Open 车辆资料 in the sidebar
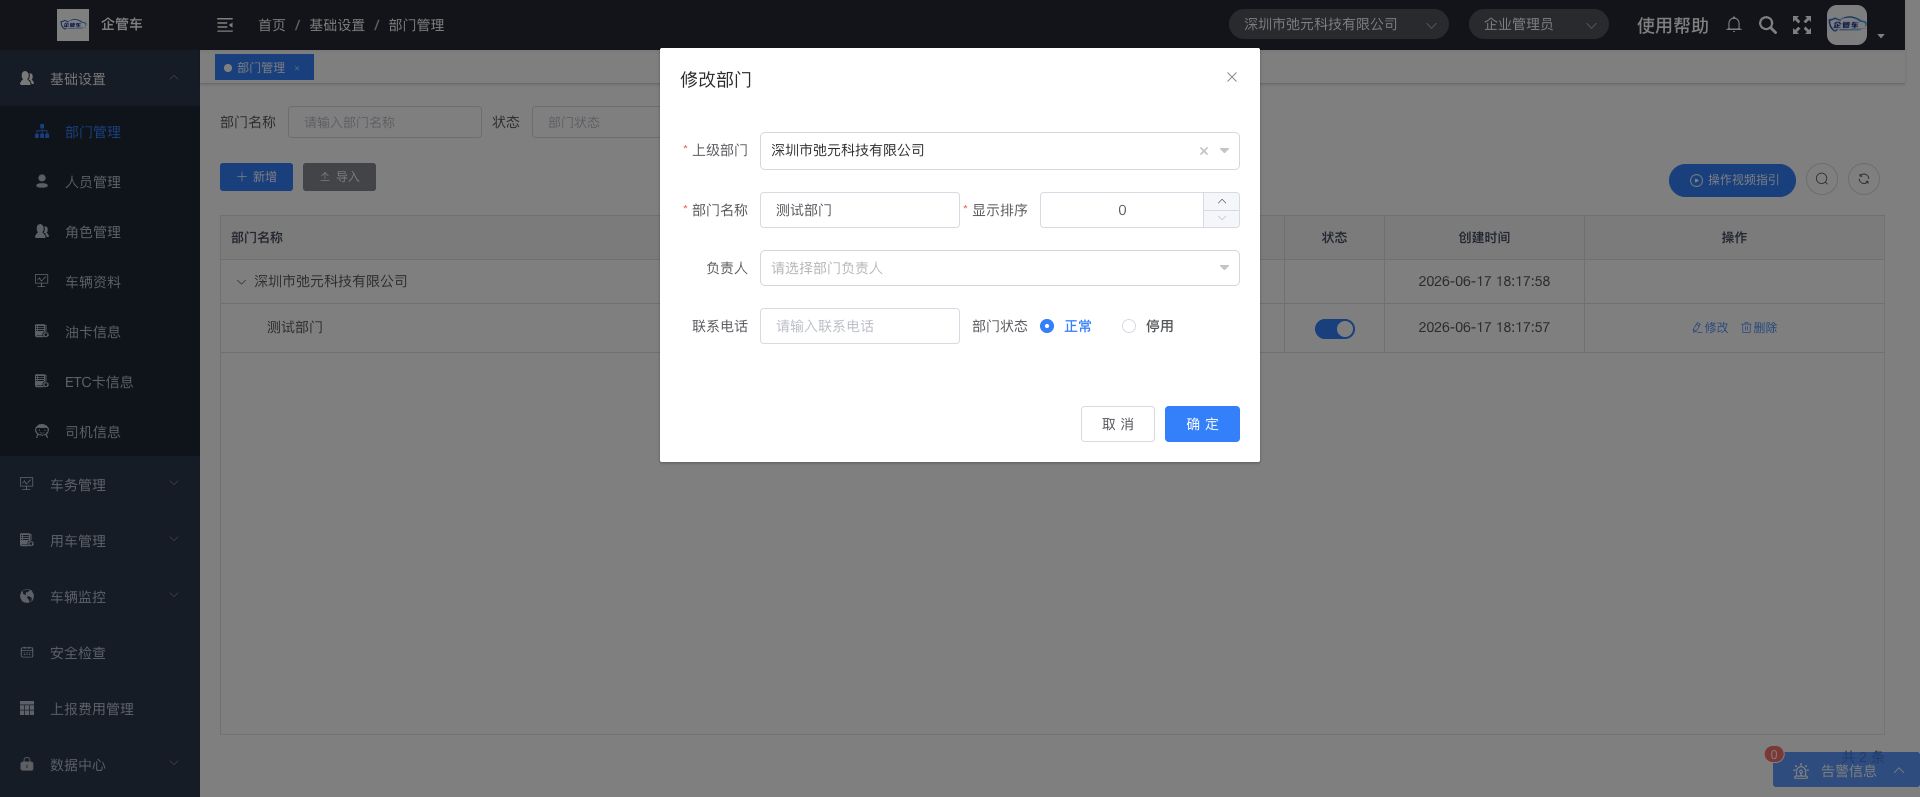1920x797 pixels. [100, 282]
